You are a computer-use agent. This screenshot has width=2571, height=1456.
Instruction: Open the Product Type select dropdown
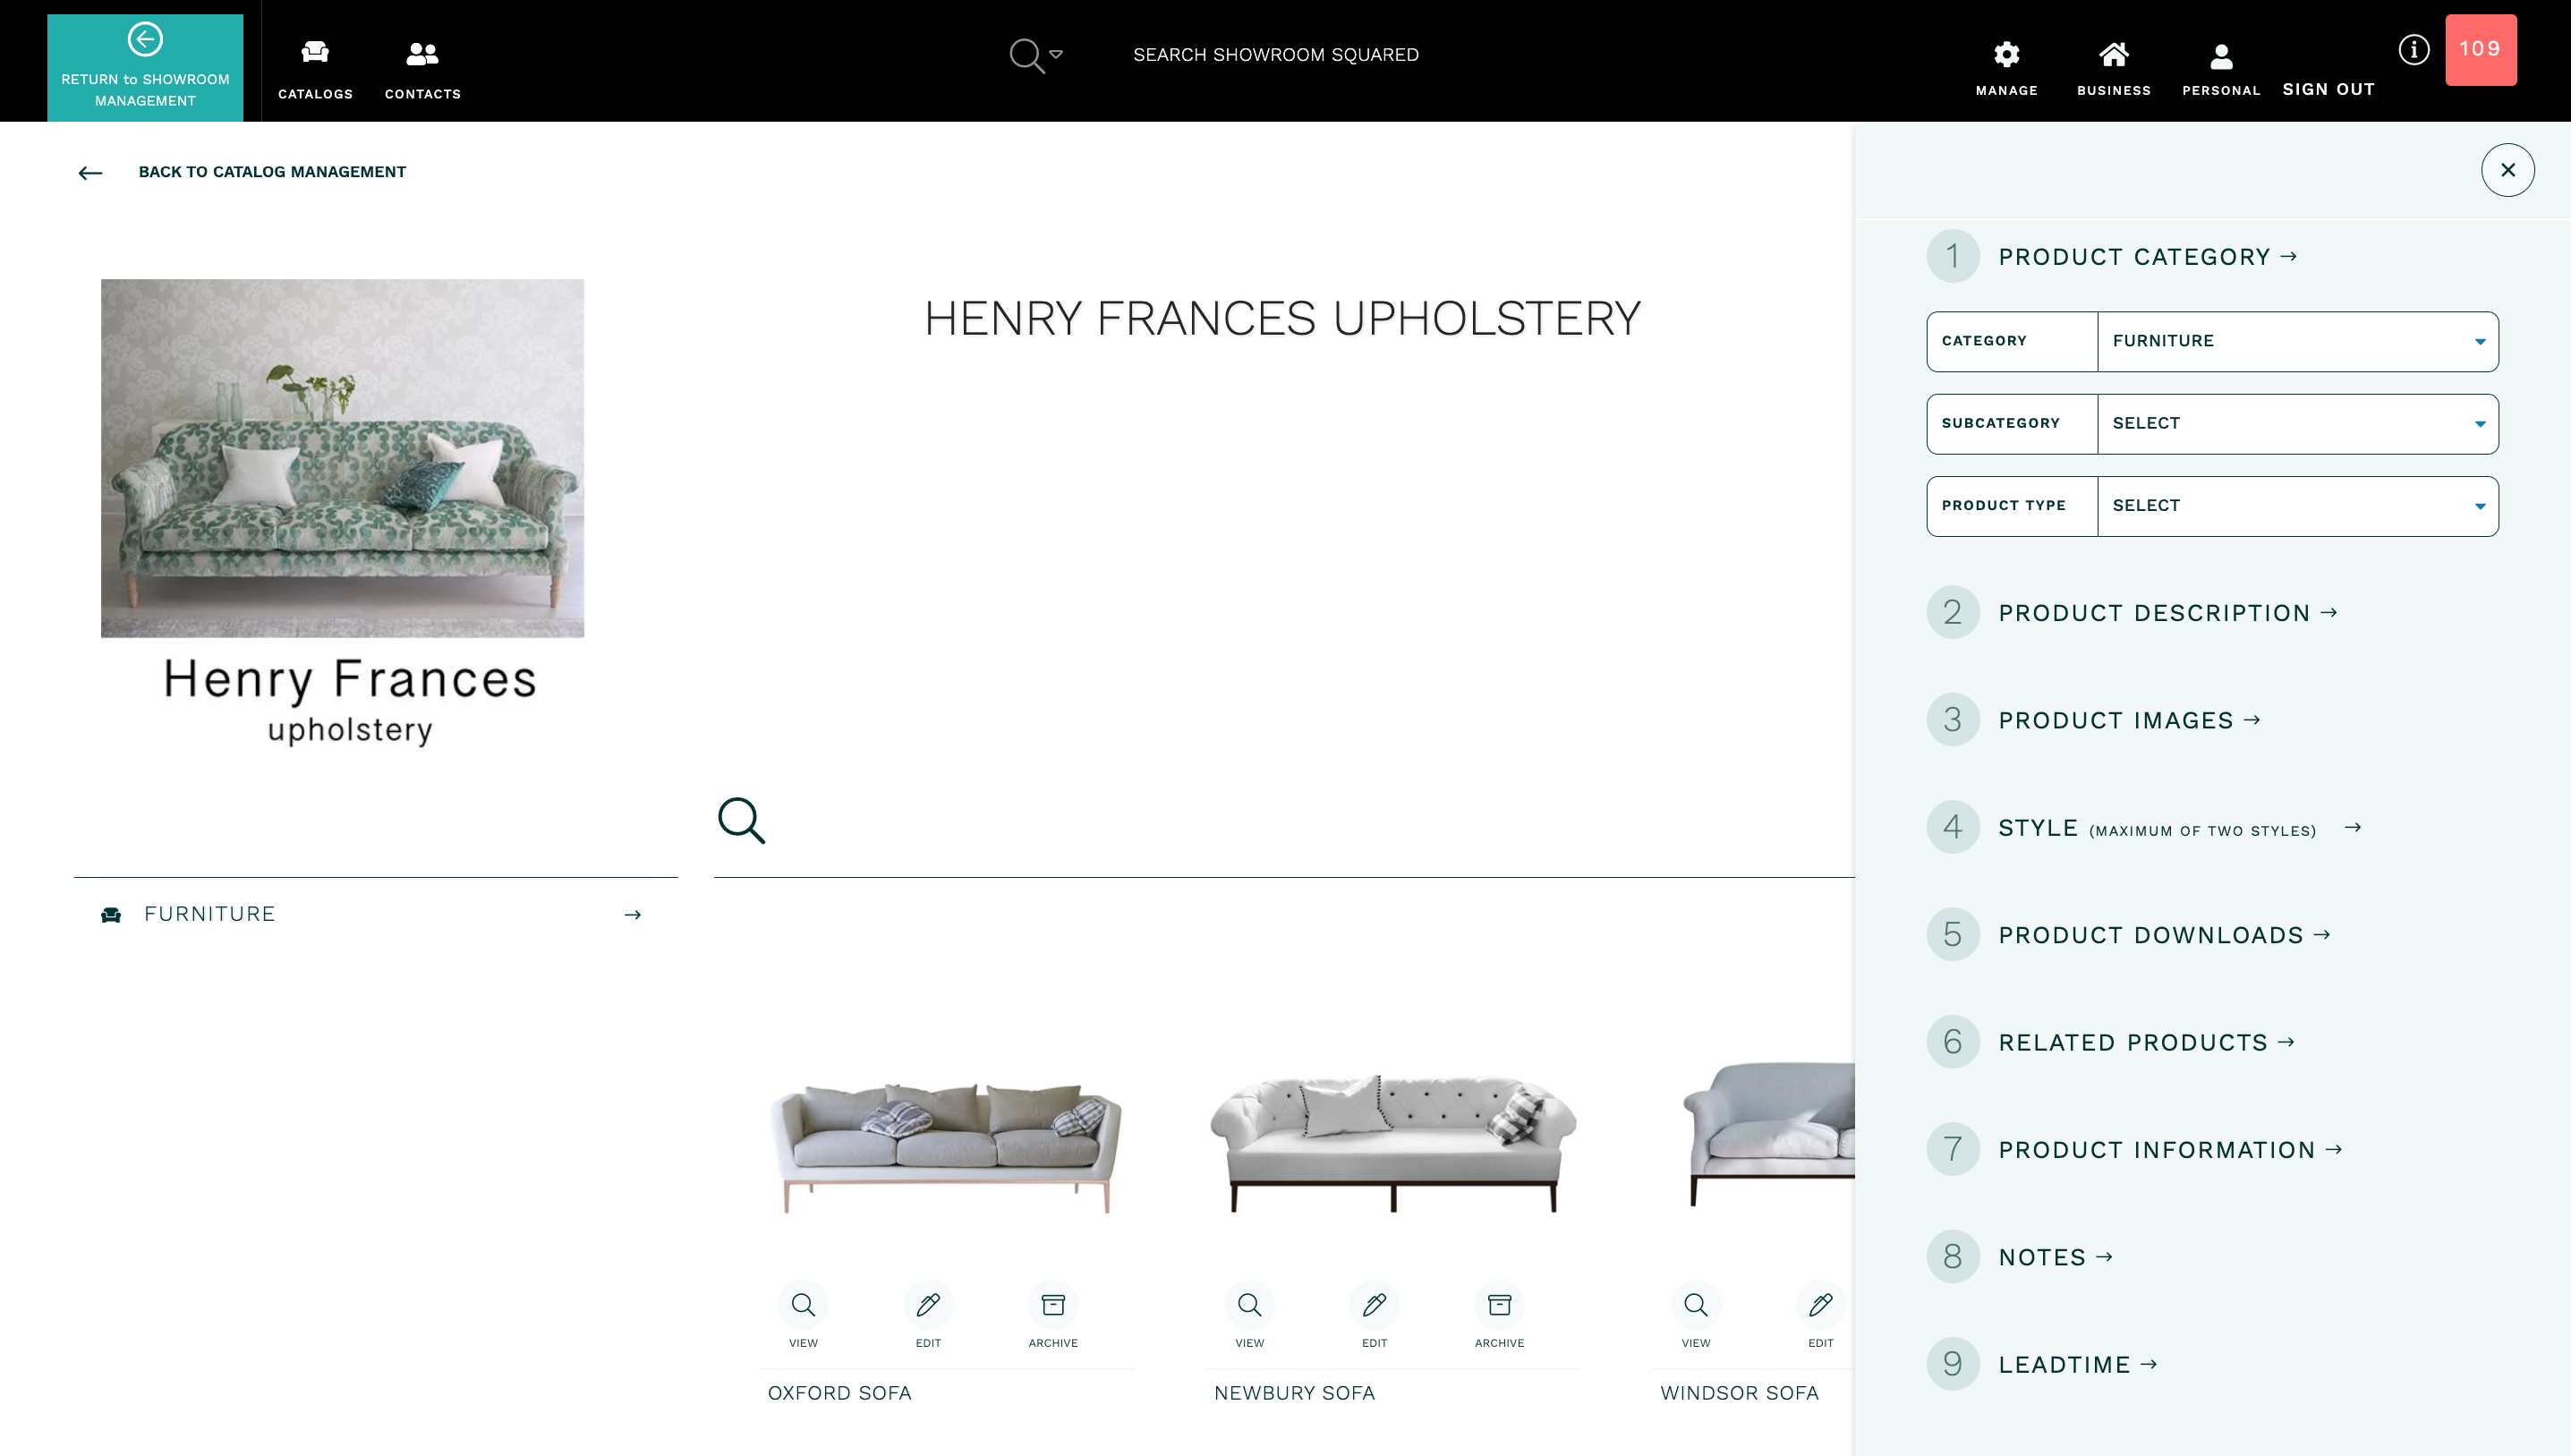point(2296,505)
